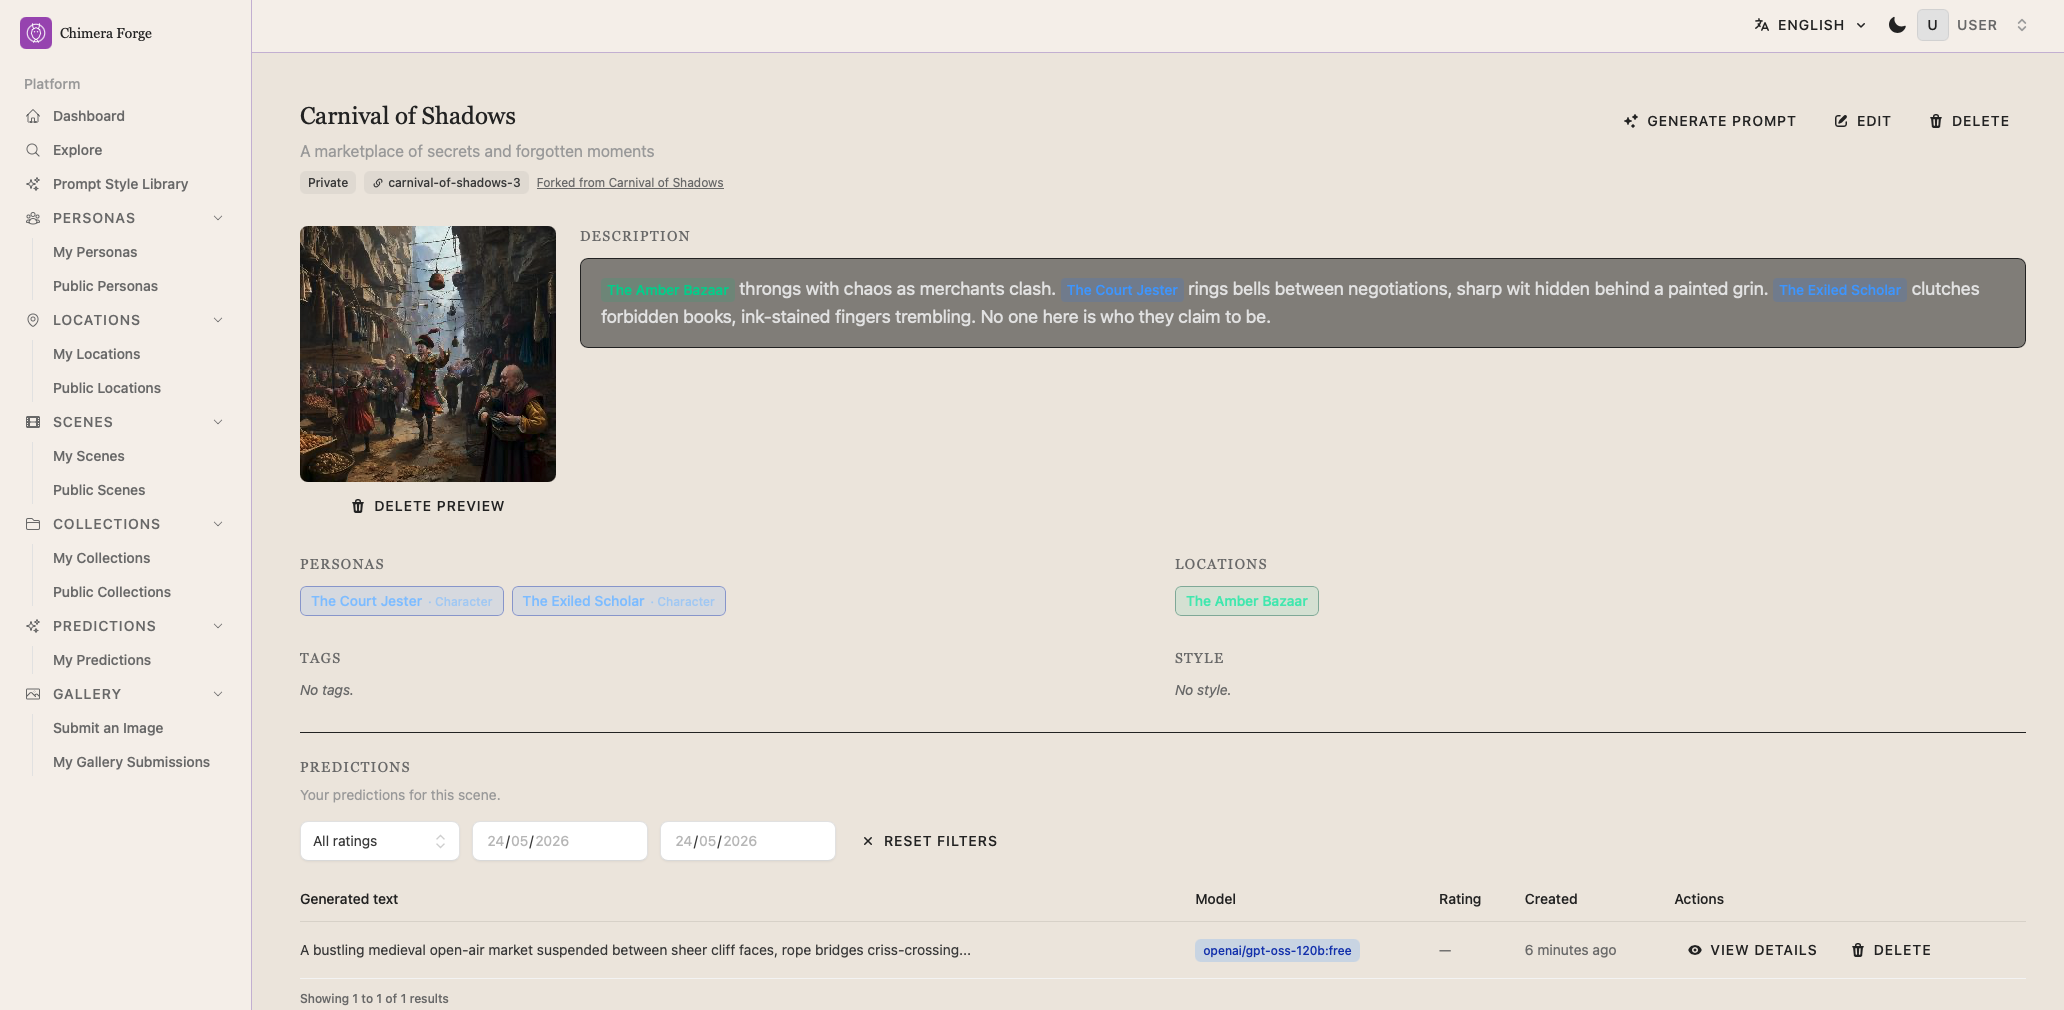
Task: Click the link icon on carnival-of-shadows-3 slug
Action: 378,183
